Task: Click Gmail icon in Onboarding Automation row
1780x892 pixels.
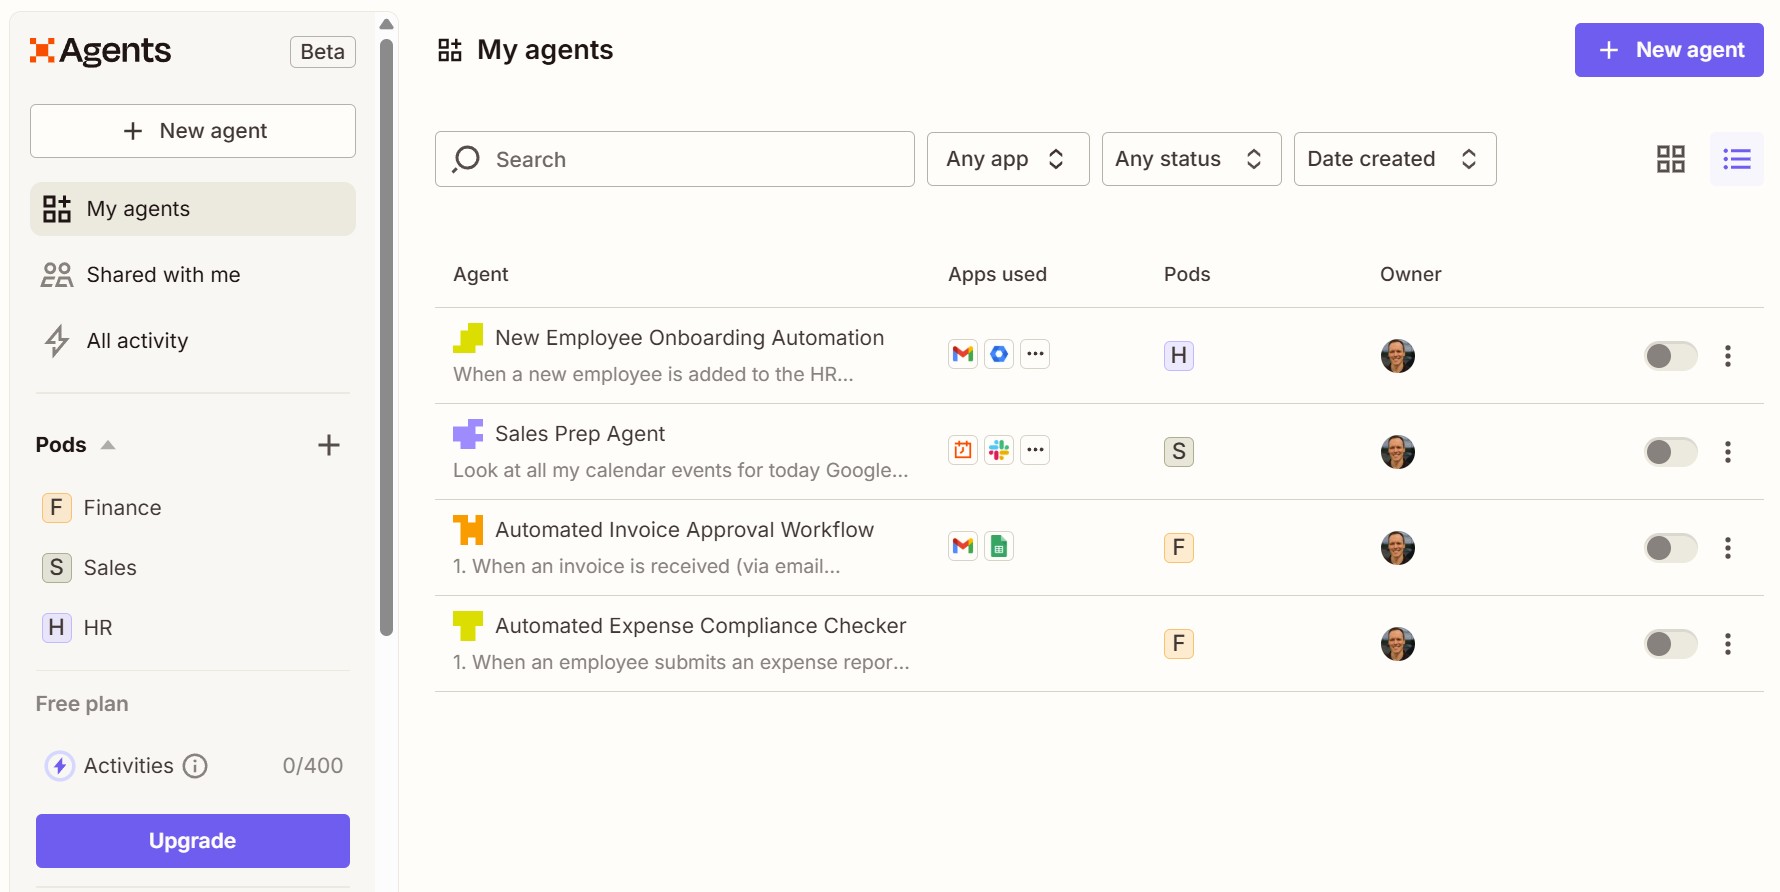Action: pyautogui.click(x=963, y=354)
